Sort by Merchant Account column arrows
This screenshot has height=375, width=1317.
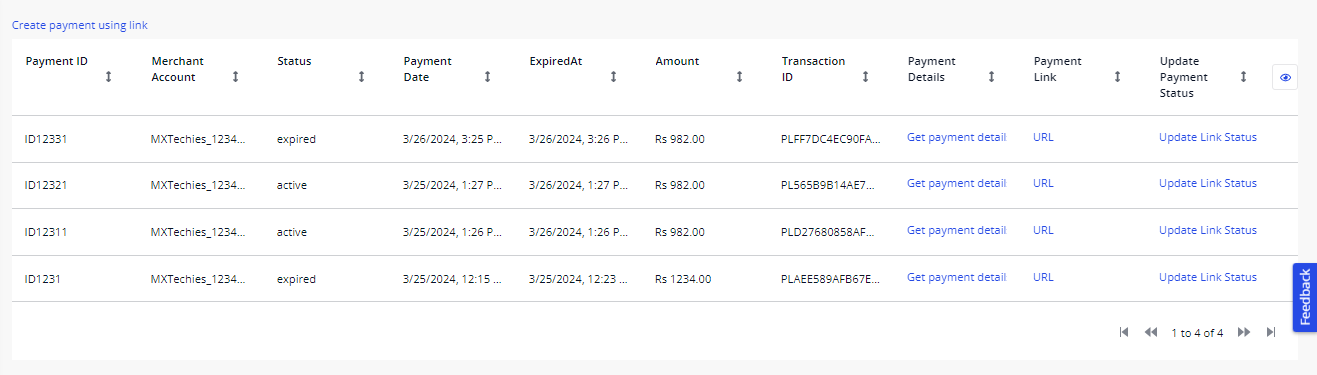235,77
